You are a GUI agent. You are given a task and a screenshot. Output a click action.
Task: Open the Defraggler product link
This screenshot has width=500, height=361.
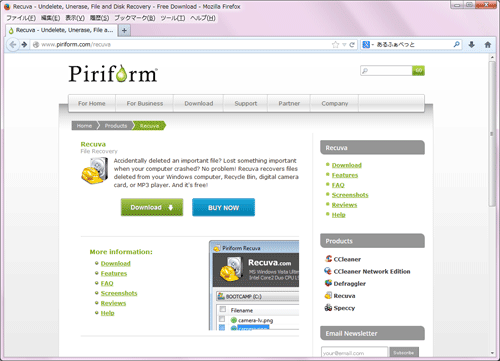[349, 284]
